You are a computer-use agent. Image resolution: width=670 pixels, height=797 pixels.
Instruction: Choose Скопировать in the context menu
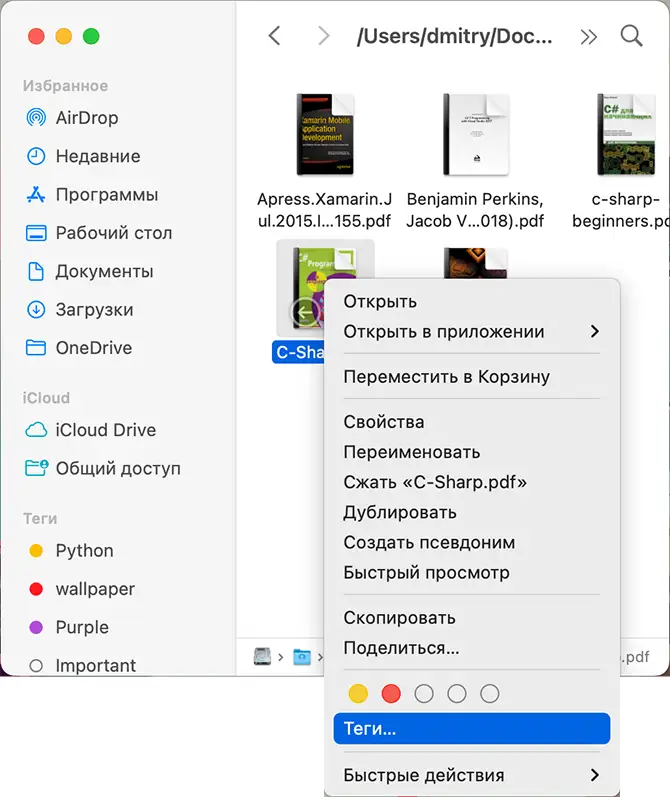click(x=400, y=618)
